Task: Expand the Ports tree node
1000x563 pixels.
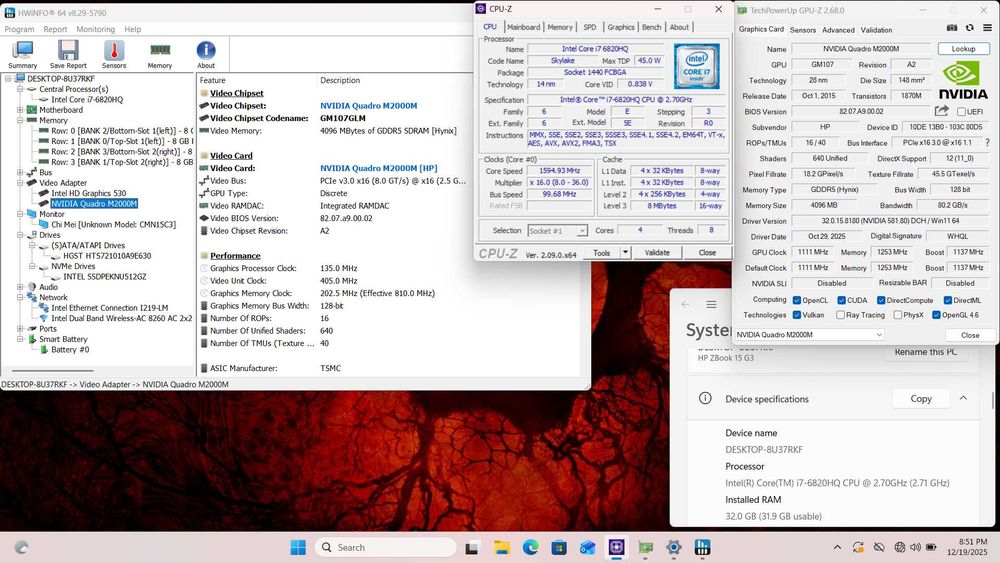Action: tap(20, 328)
